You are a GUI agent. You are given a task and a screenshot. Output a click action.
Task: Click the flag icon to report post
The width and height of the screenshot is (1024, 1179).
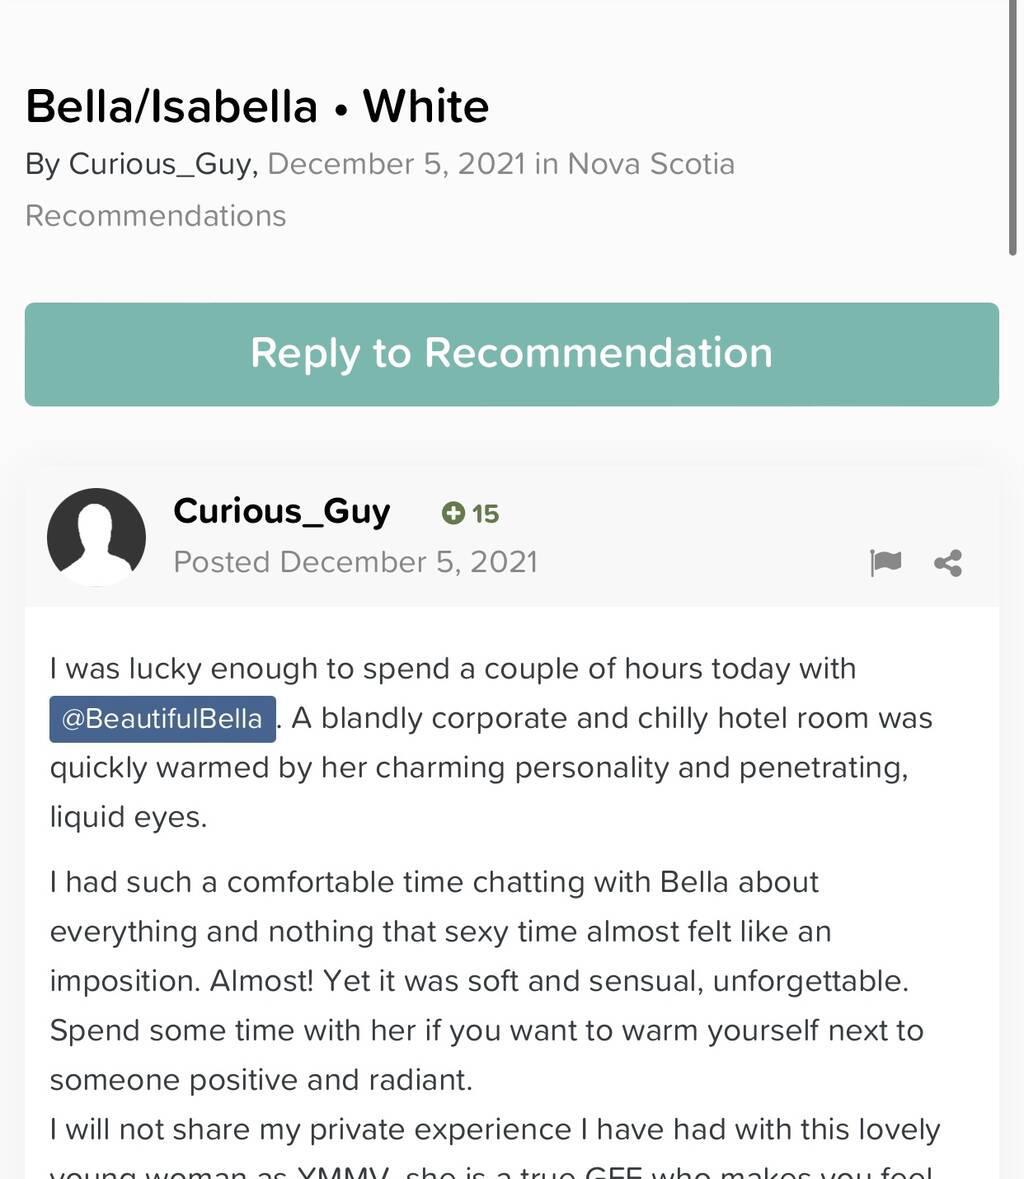(x=885, y=563)
